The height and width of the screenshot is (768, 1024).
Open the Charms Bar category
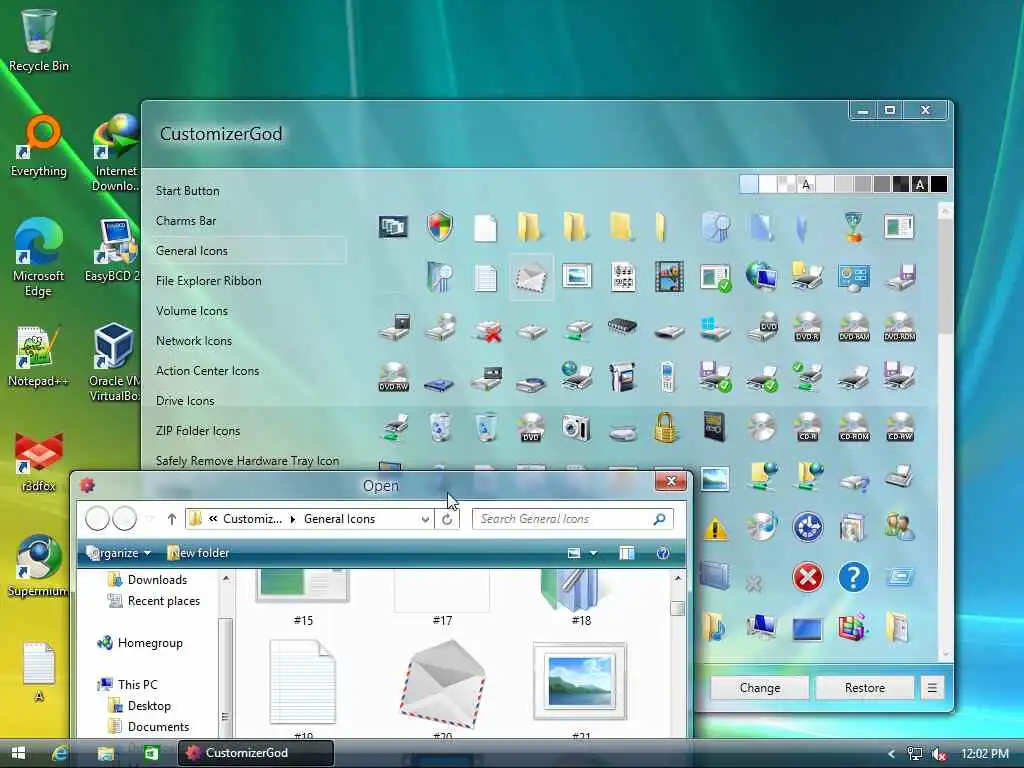click(185, 221)
